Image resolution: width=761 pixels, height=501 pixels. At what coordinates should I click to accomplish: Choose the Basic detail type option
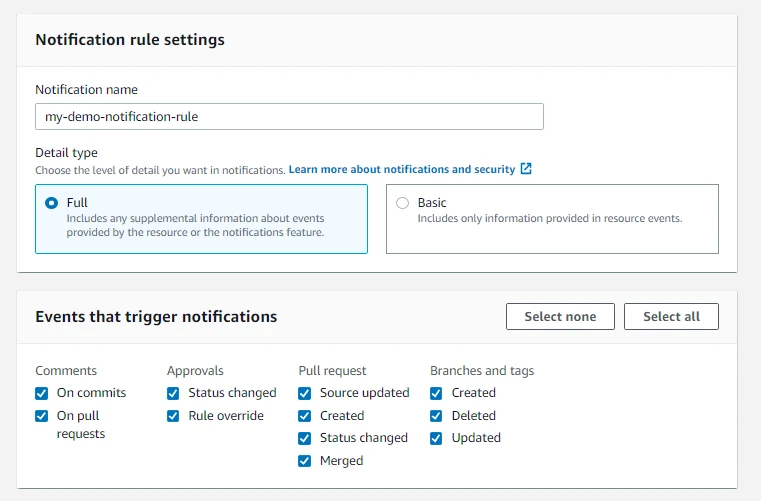tap(403, 203)
